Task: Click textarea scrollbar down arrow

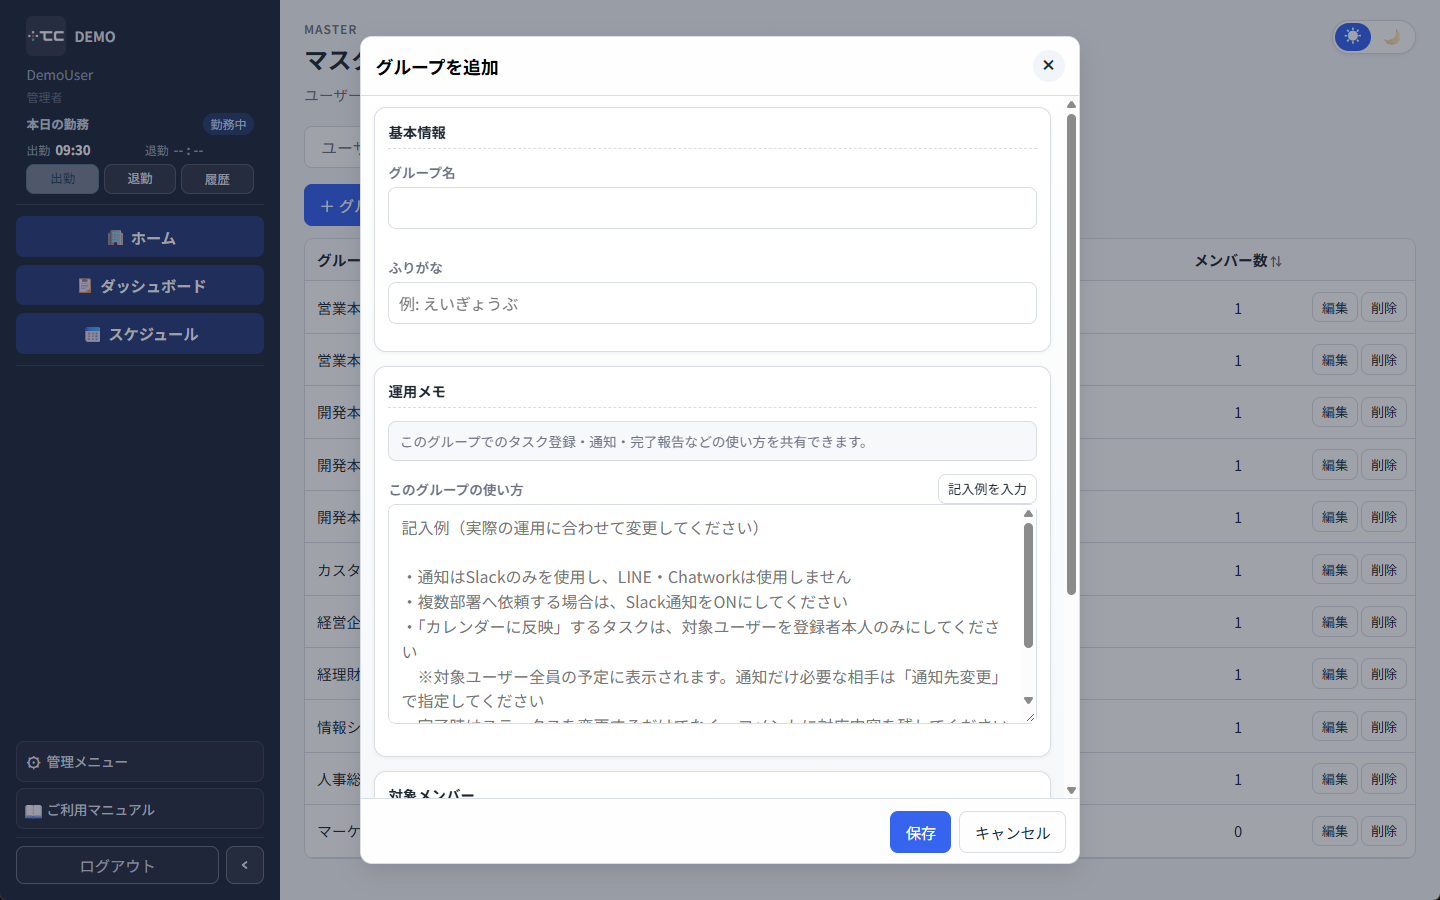Action: (1028, 701)
